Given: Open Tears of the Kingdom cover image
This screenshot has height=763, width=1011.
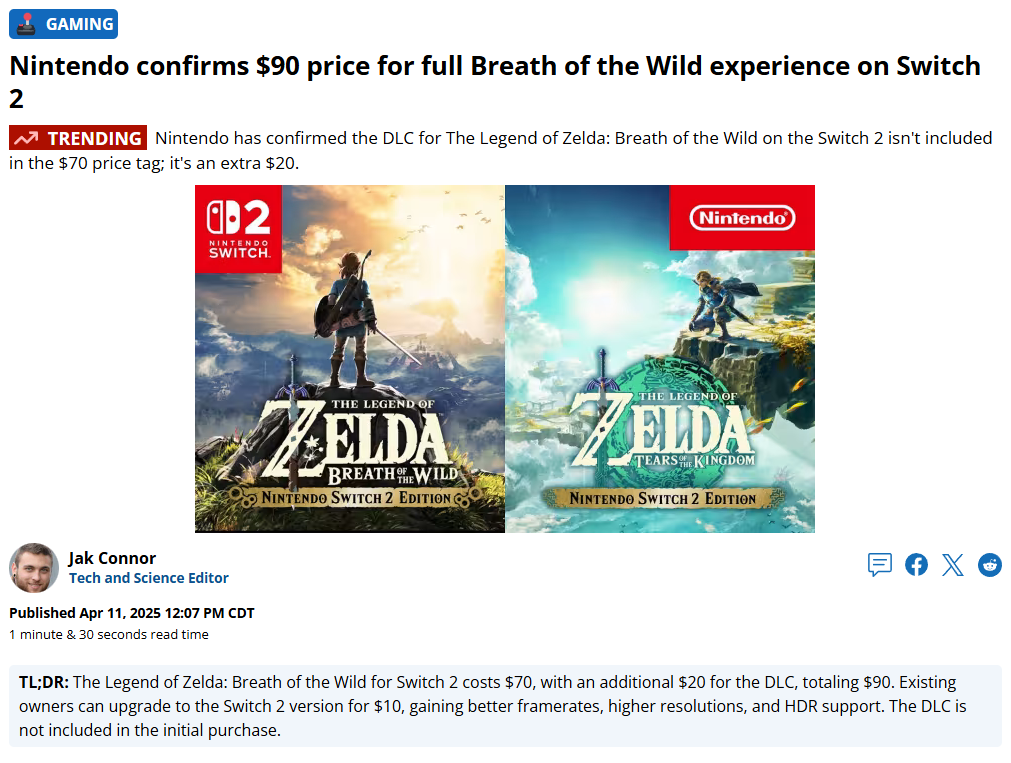Looking at the screenshot, I should coord(660,359).
